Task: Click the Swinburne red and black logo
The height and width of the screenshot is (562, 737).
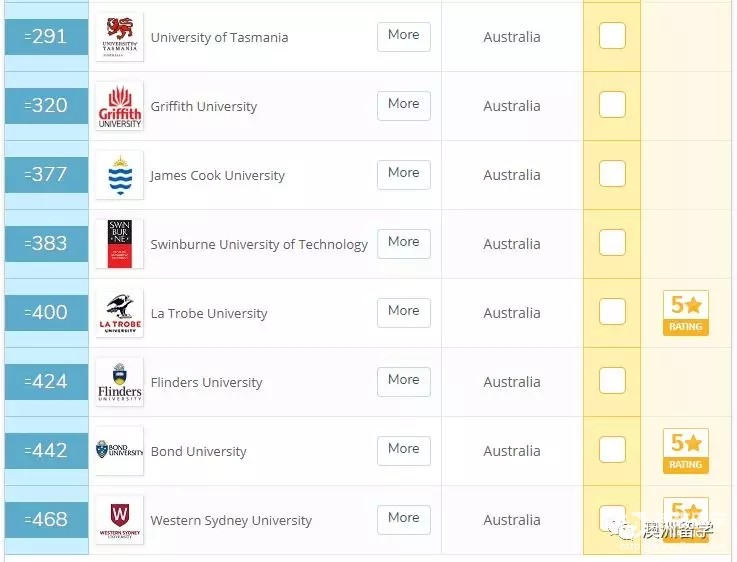Action: point(119,244)
